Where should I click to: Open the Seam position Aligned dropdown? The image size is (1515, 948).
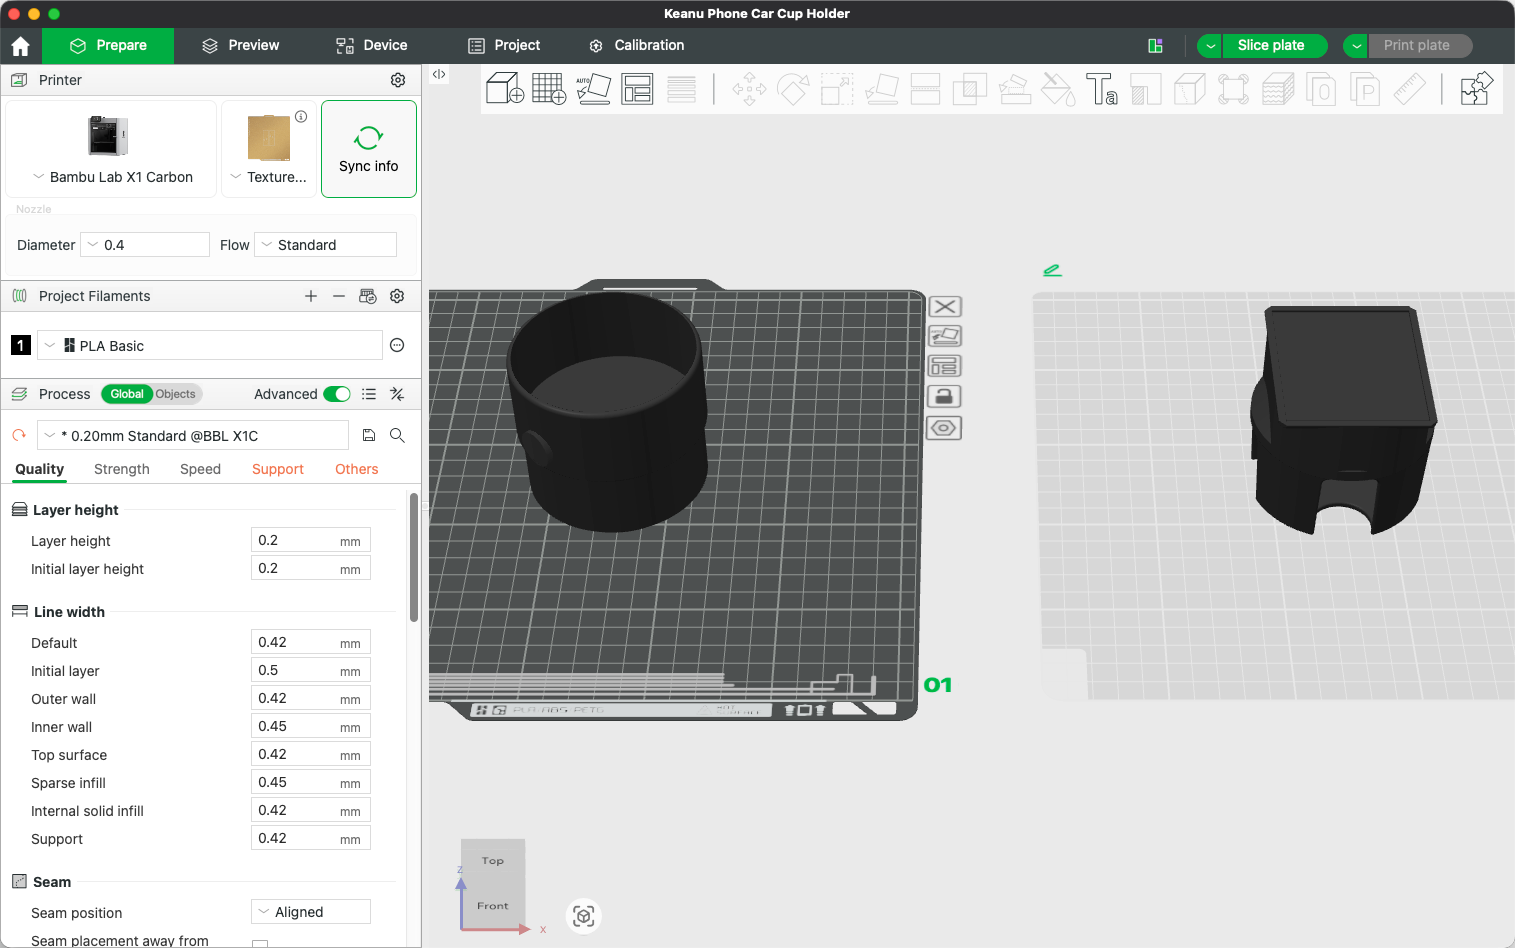(310, 912)
